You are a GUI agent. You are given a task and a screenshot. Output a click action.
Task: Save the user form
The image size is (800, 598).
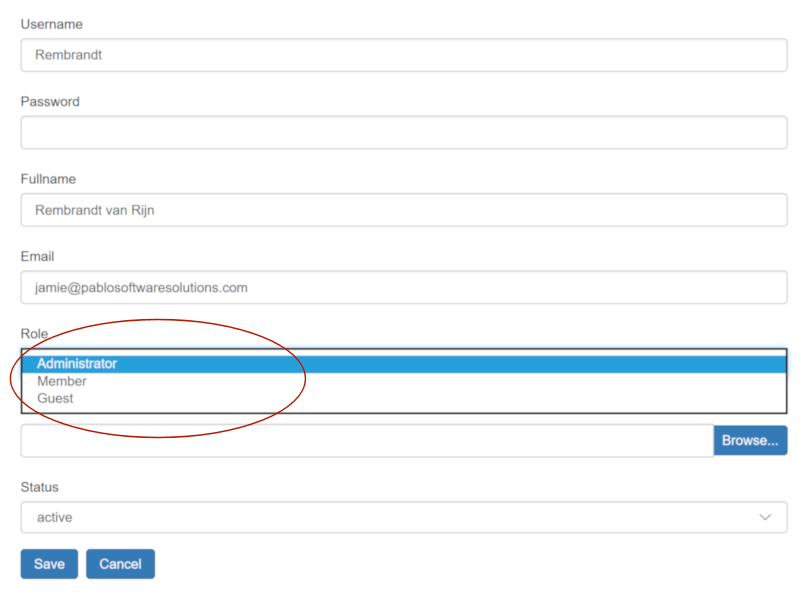coord(49,564)
